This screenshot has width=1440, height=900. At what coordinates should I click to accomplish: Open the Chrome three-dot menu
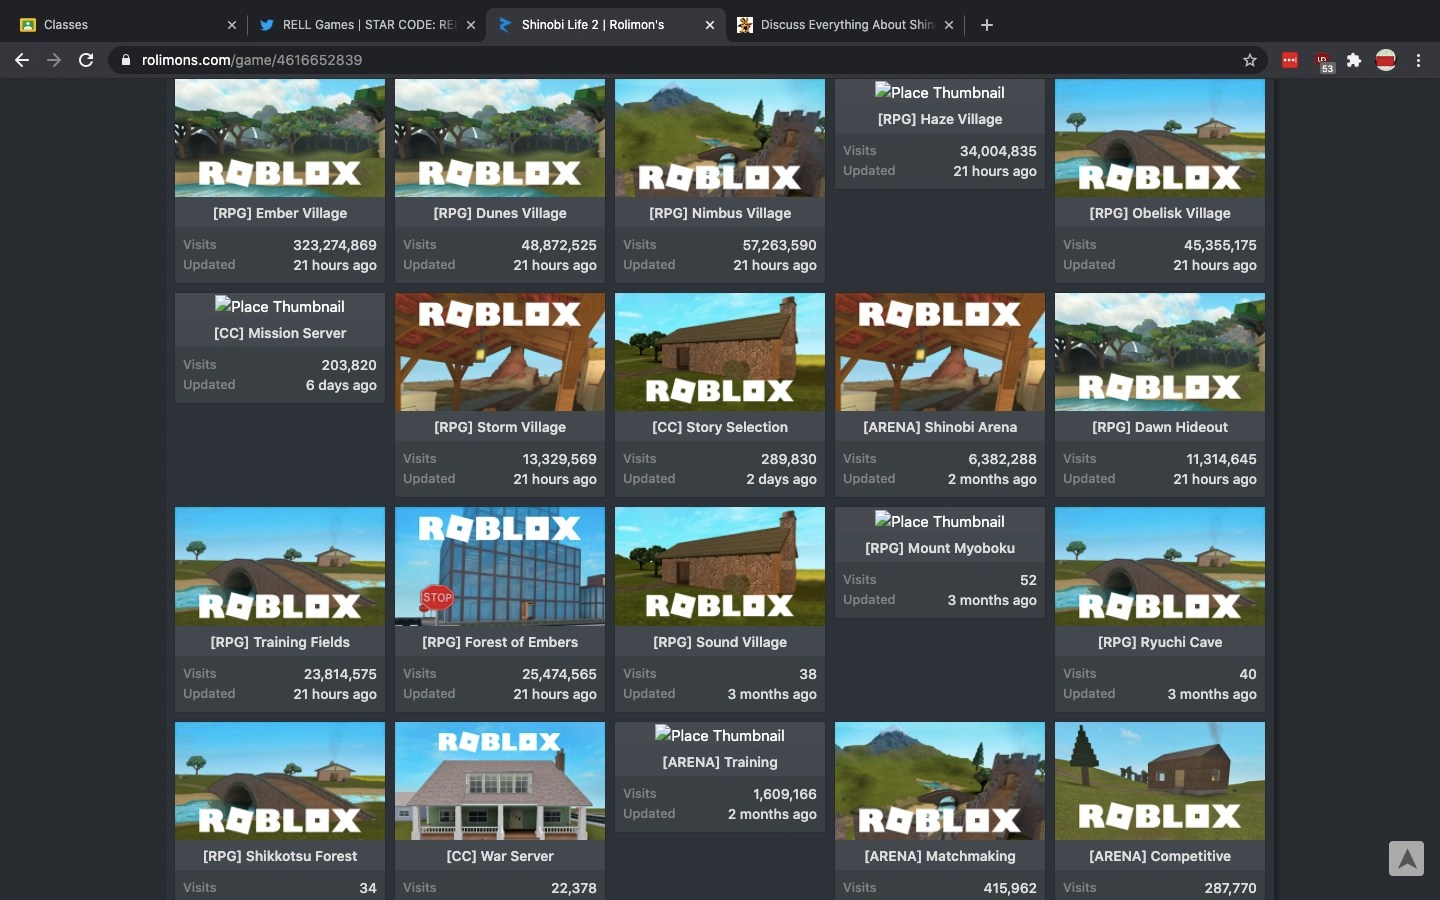pos(1418,60)
